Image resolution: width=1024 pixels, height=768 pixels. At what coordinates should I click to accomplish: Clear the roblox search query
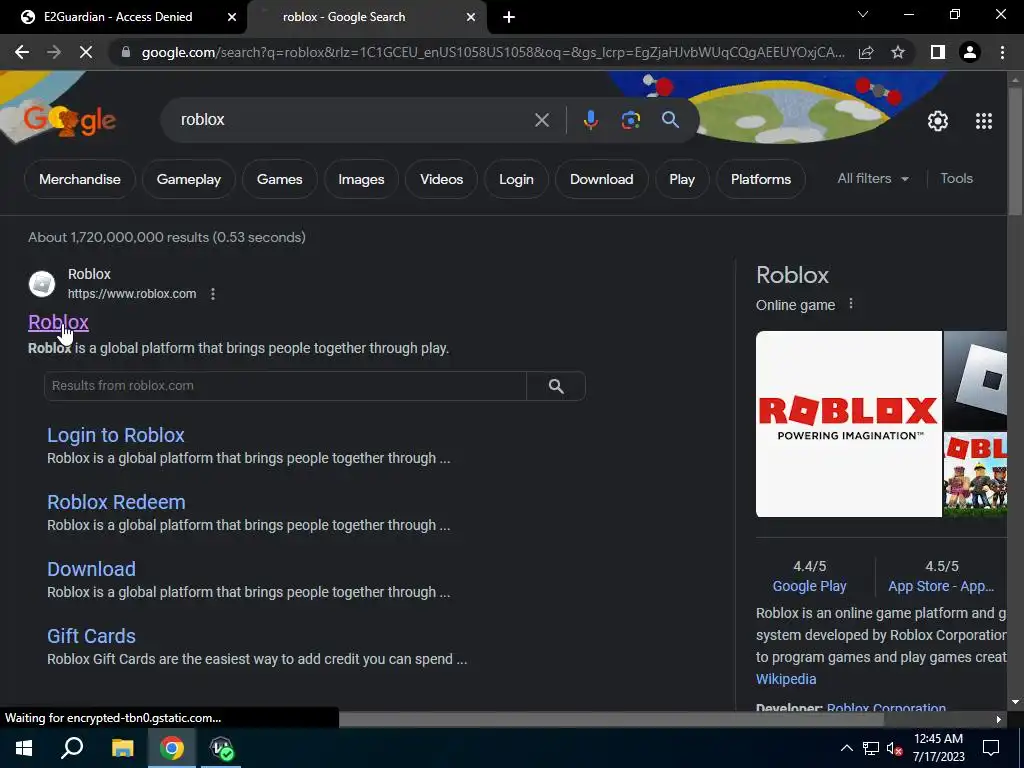pyautogui.click(x=541, y=120)
